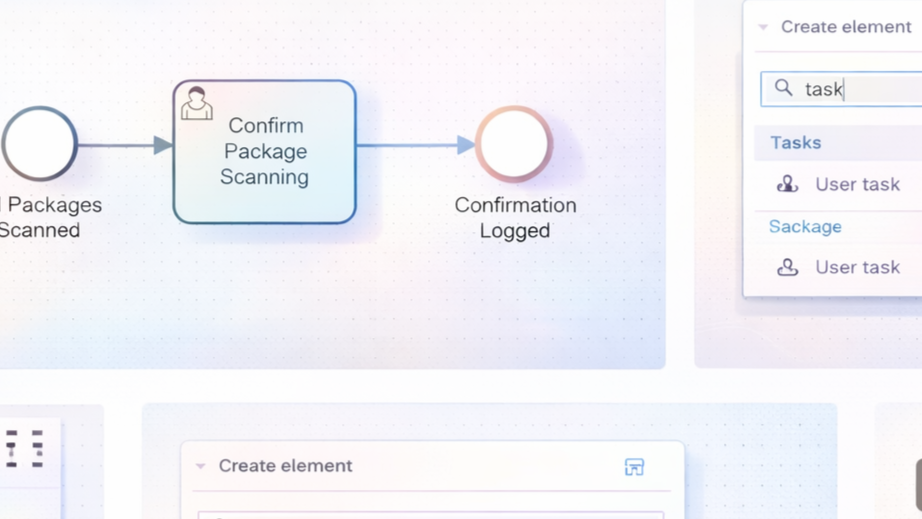
Task: Choose the User task entry under Sackage
Action: pyautogui.click(x=857, y=267)
